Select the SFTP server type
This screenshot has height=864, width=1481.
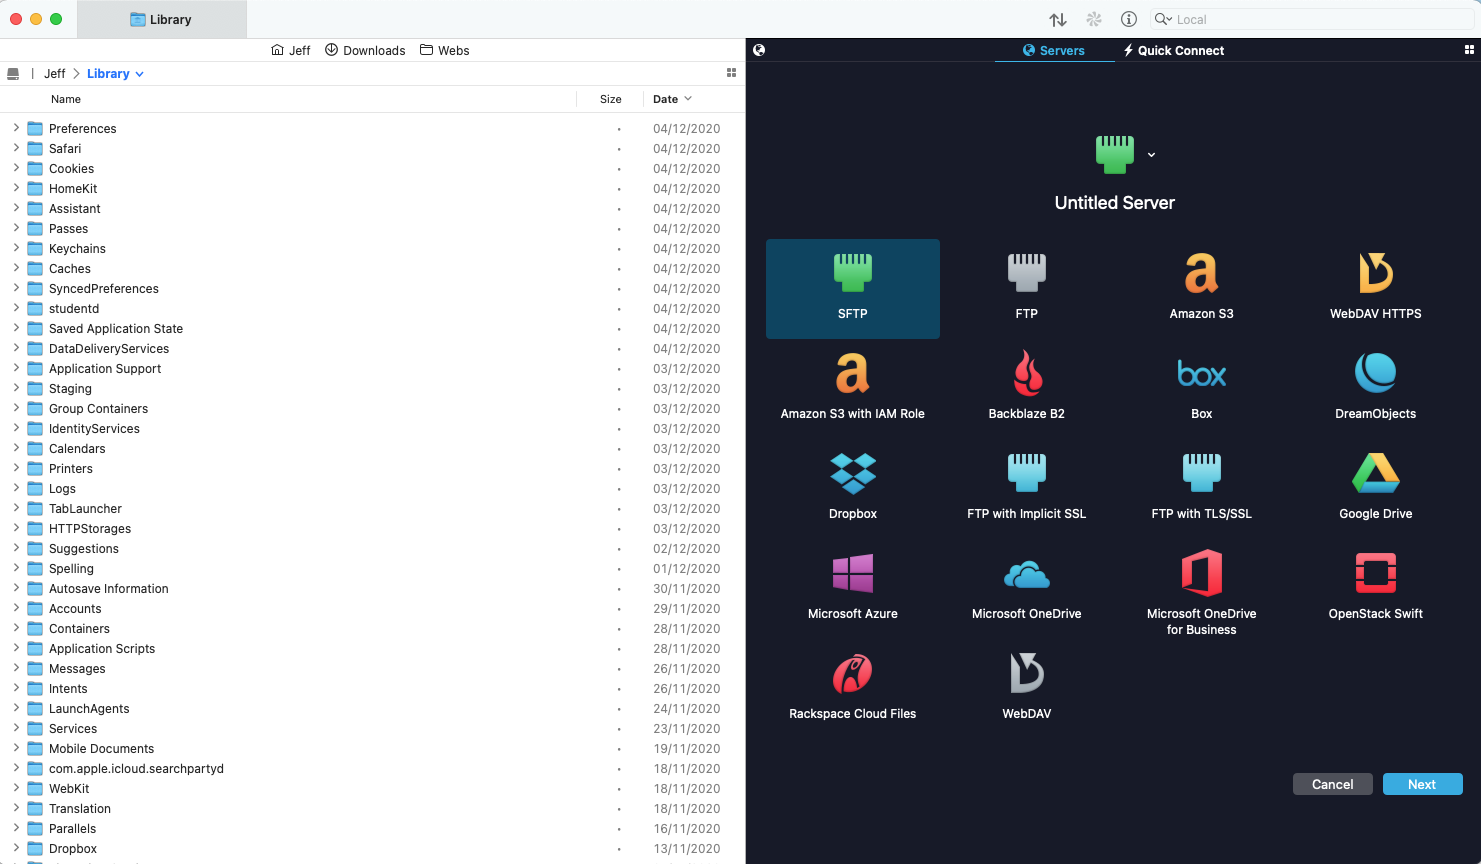[x=853, y=288]
